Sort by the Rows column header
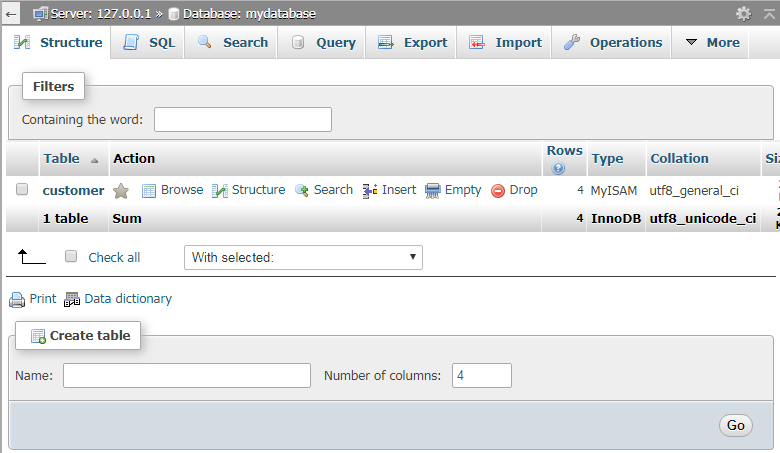Viewport: 780px width, 453px height. point(565,150)
